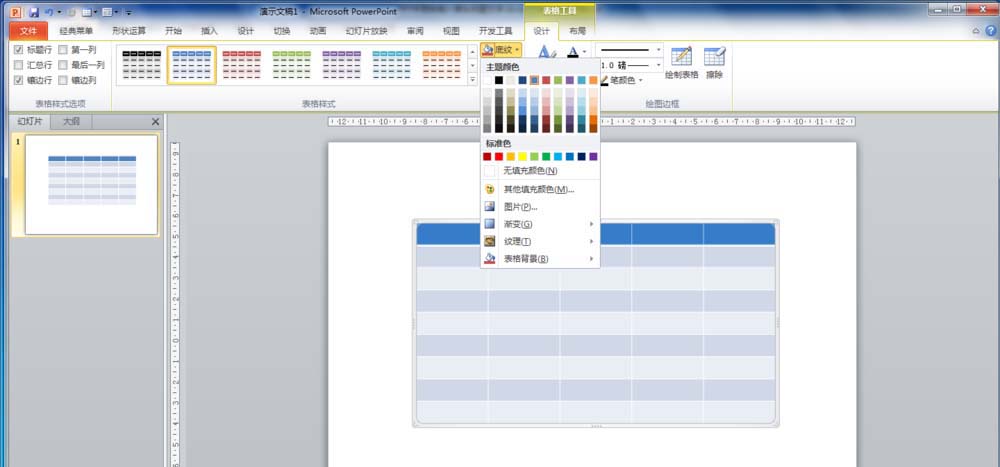Open the 渐变(G) gradient submenu
This screenshot has width=1000, height=467.
click(541, 224)
